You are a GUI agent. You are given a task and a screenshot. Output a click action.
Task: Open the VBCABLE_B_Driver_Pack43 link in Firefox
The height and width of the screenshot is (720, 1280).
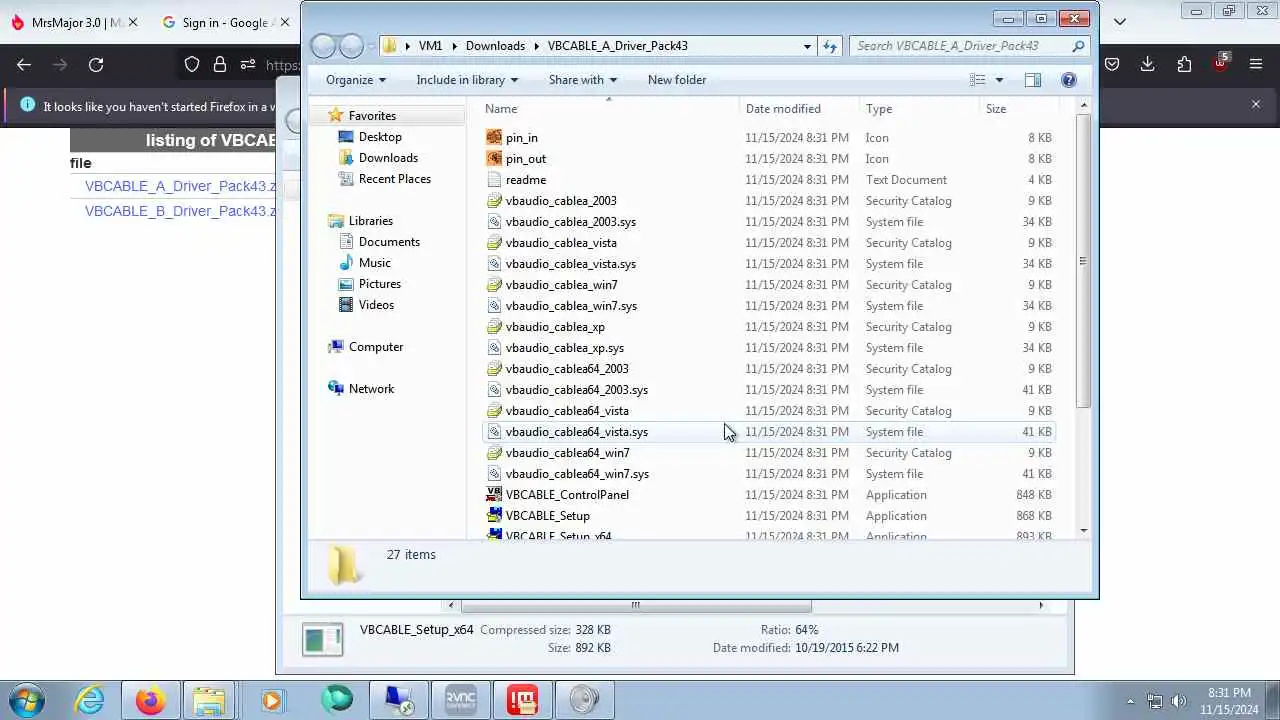[x=180, y=211]
